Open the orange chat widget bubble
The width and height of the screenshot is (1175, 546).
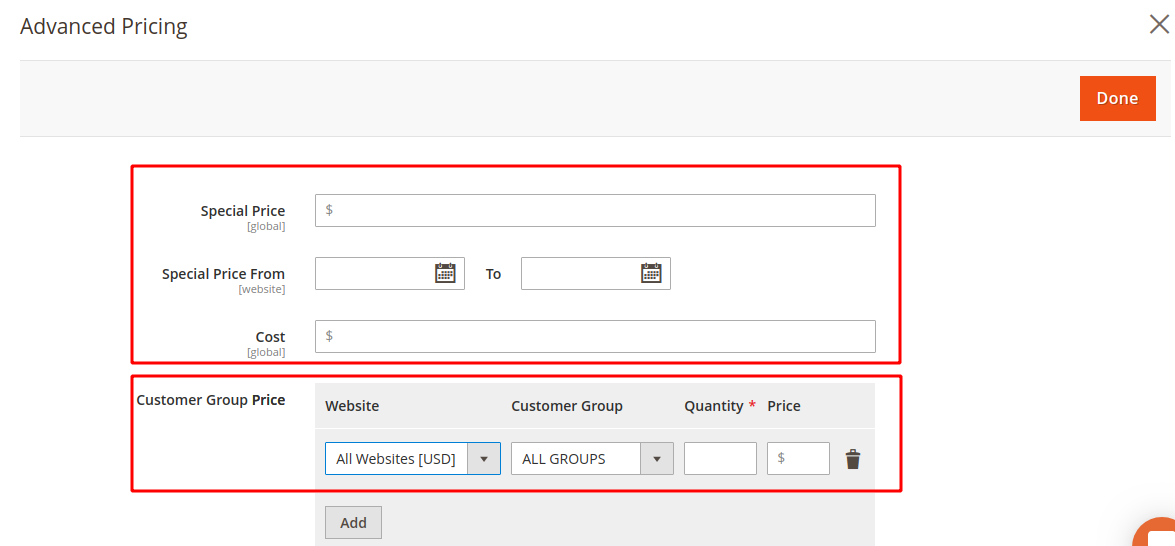click(1154, 533)
